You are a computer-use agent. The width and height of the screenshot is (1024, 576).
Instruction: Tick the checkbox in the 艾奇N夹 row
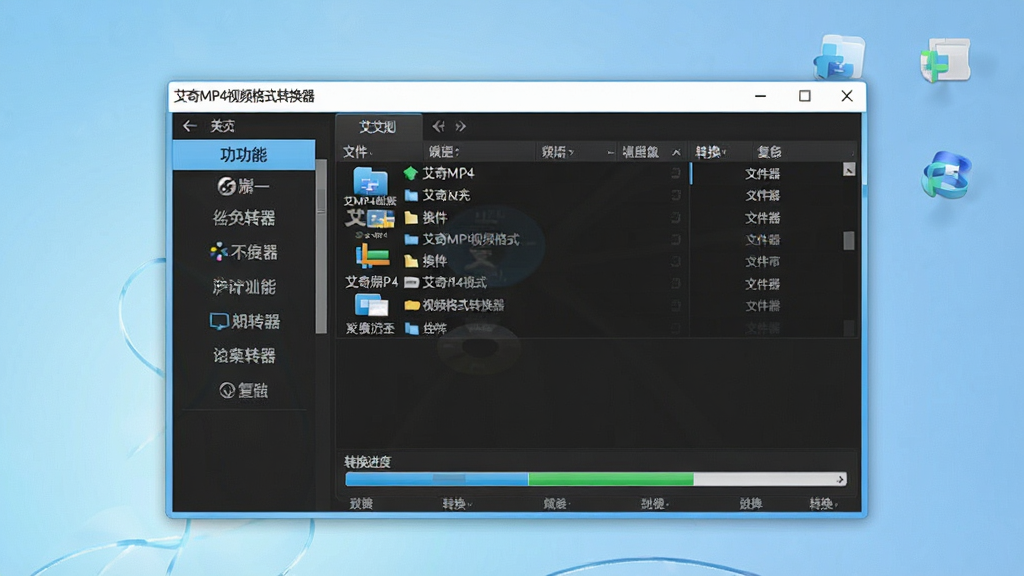[676, 195]
